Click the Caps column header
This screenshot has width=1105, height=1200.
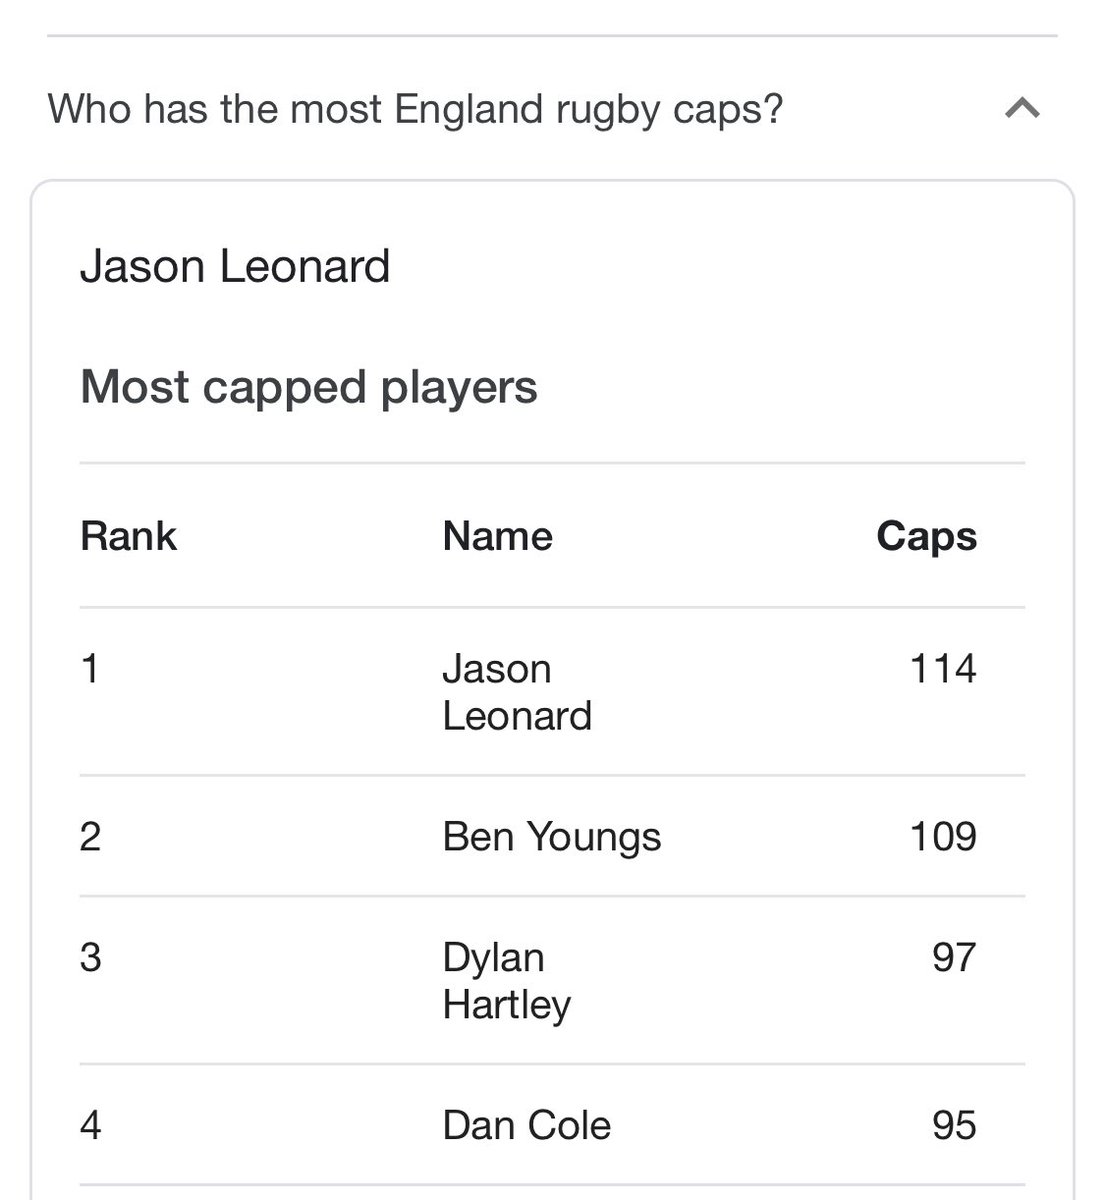point(926,536)
